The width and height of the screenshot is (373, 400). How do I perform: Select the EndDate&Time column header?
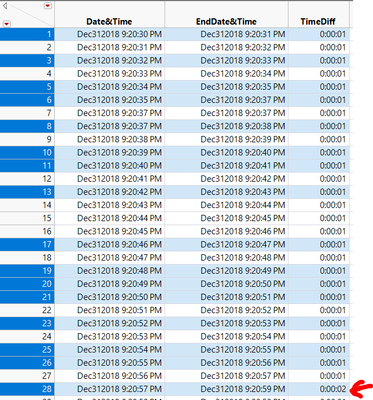226,22
